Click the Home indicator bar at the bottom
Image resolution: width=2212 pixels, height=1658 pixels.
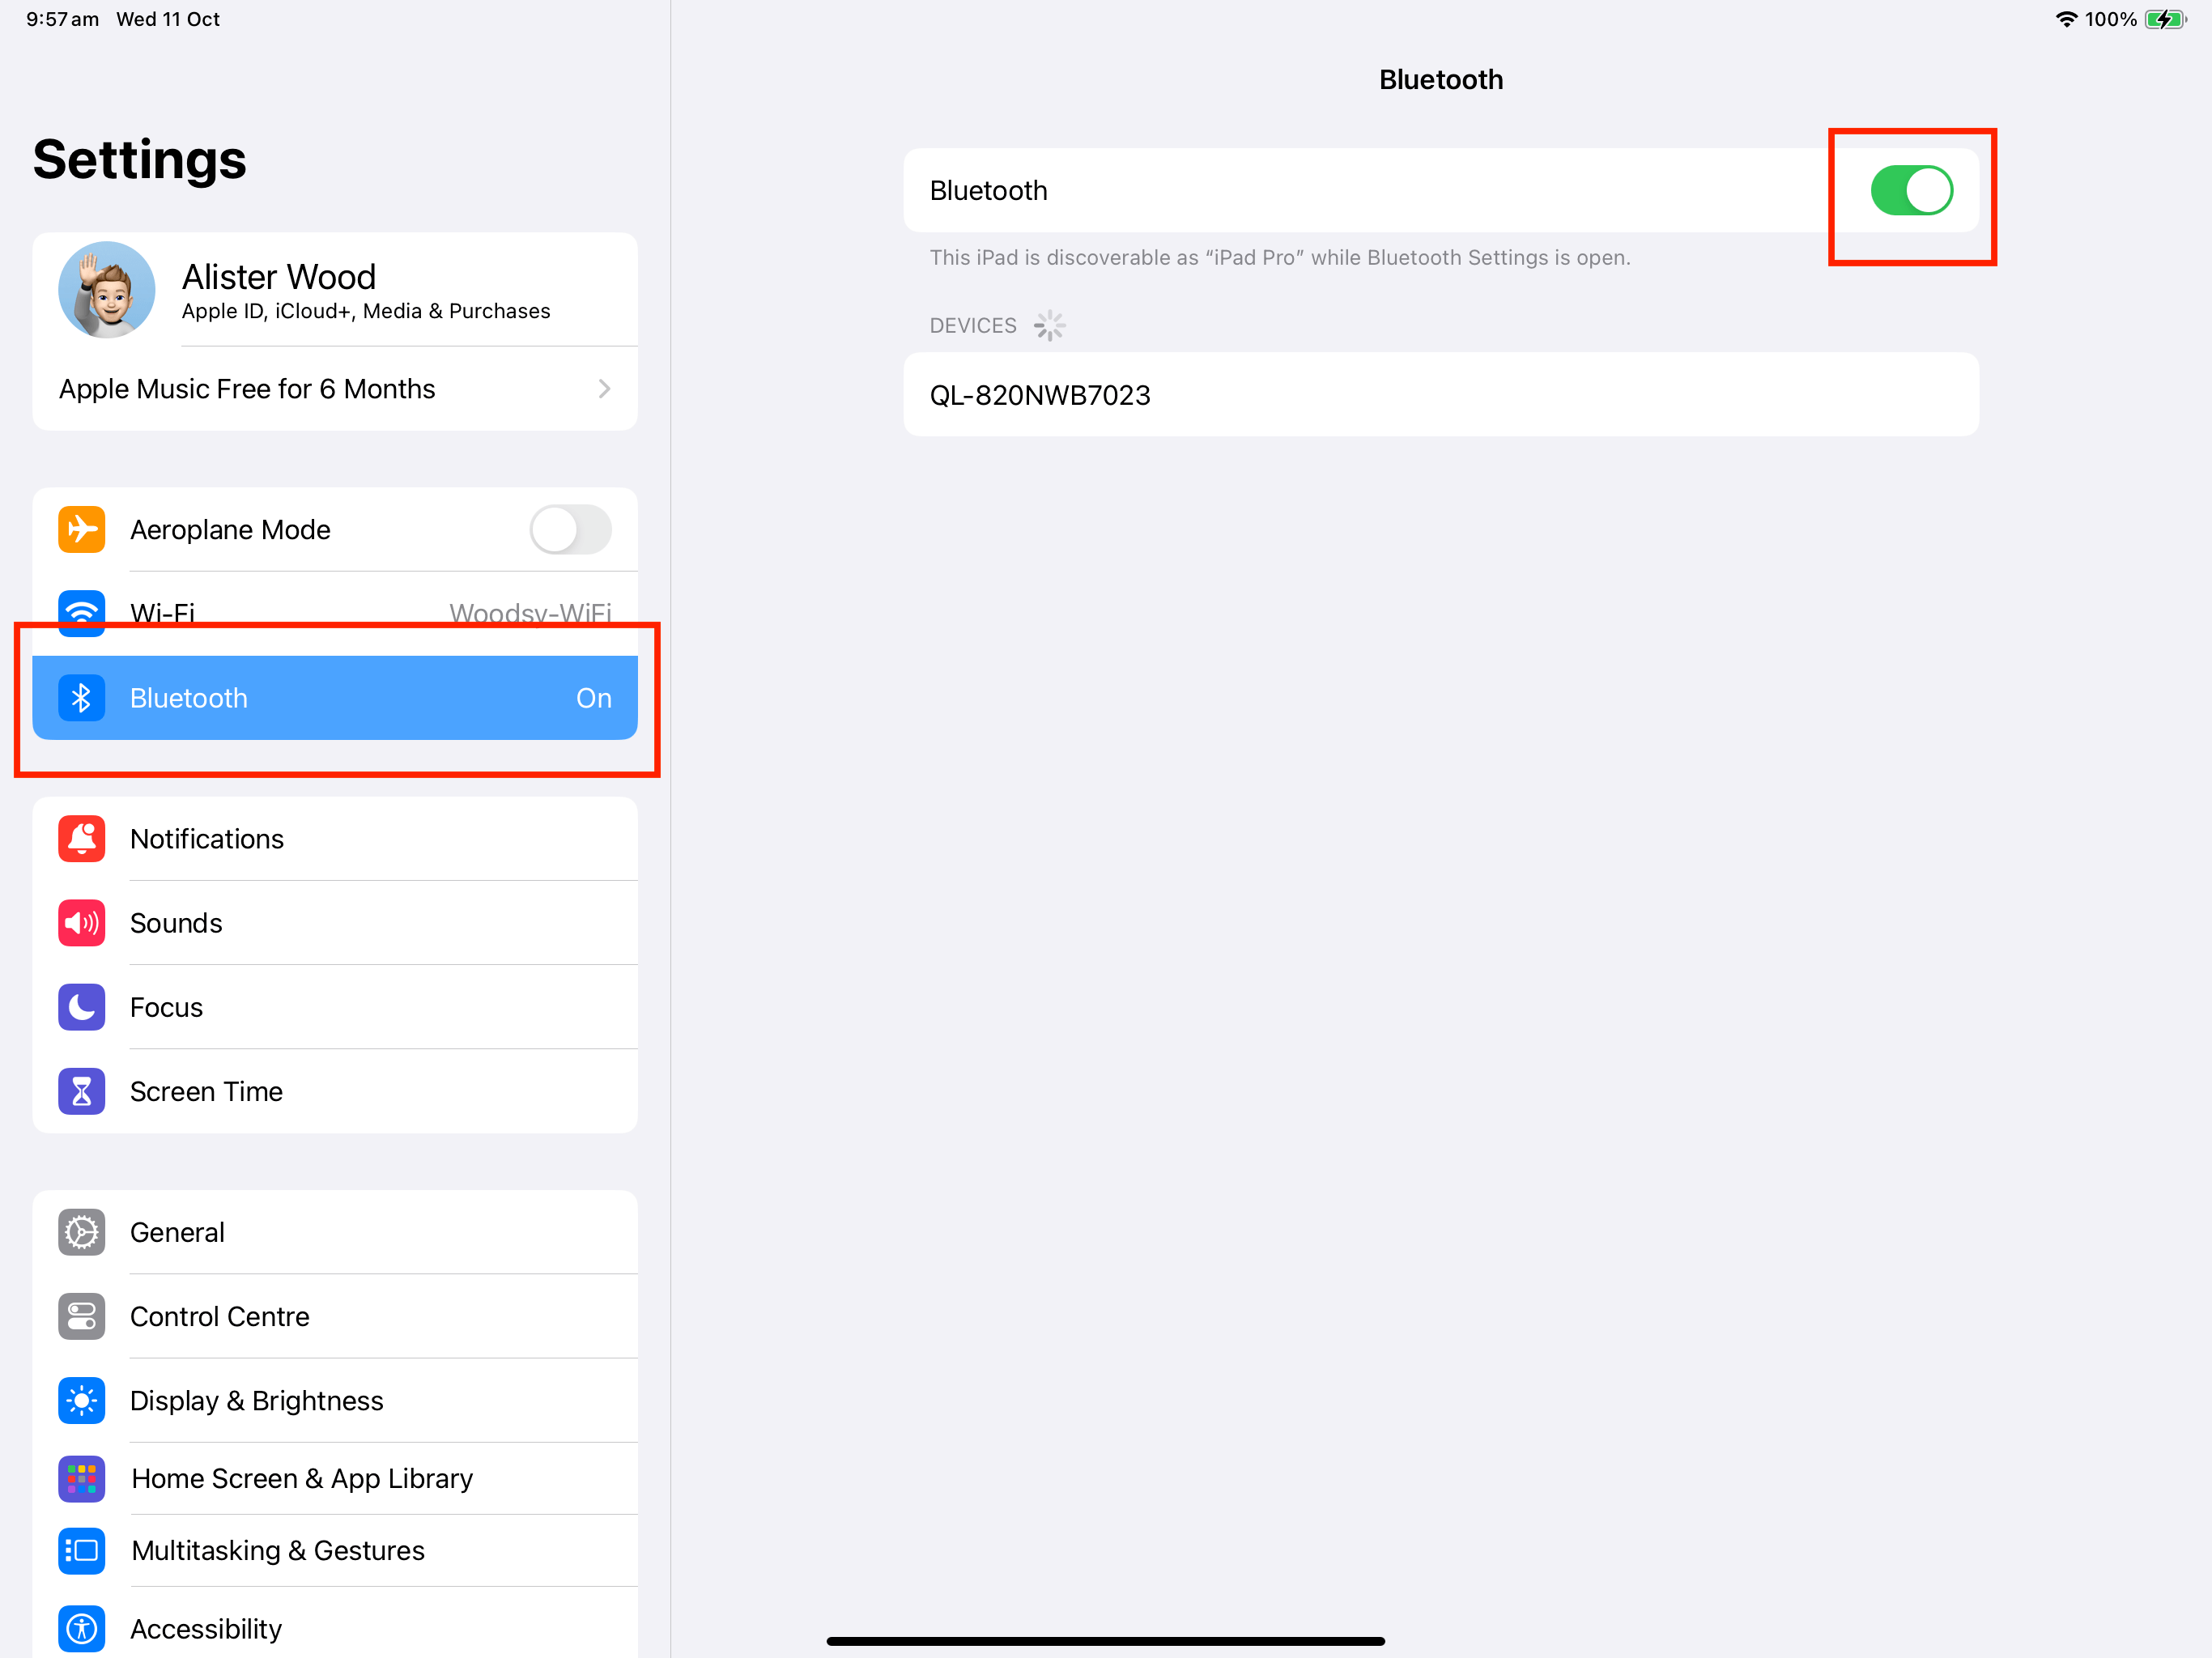pyautogui.click(x=1105, y=1640)
